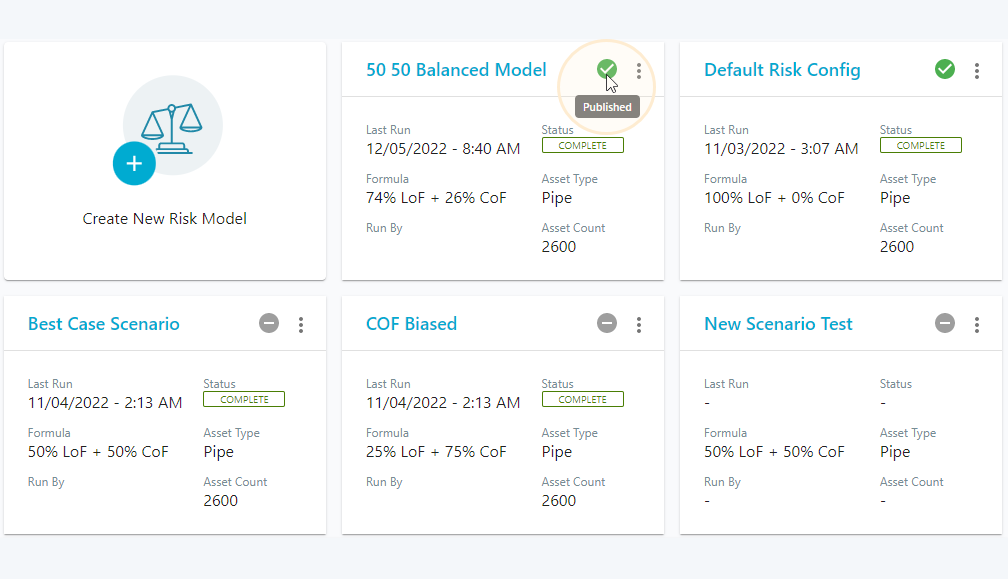
Task: Select the COF Biased model title
Action: tap(411, 324)
